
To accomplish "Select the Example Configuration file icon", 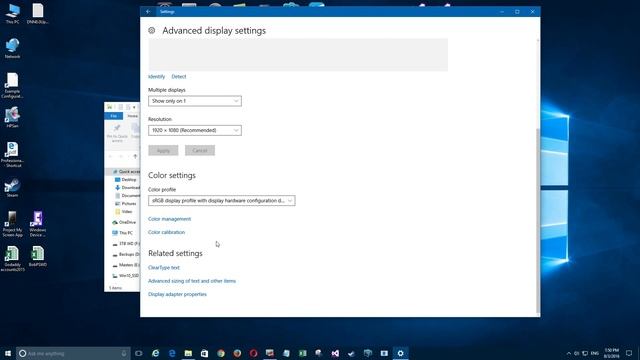I will (12, 85).
